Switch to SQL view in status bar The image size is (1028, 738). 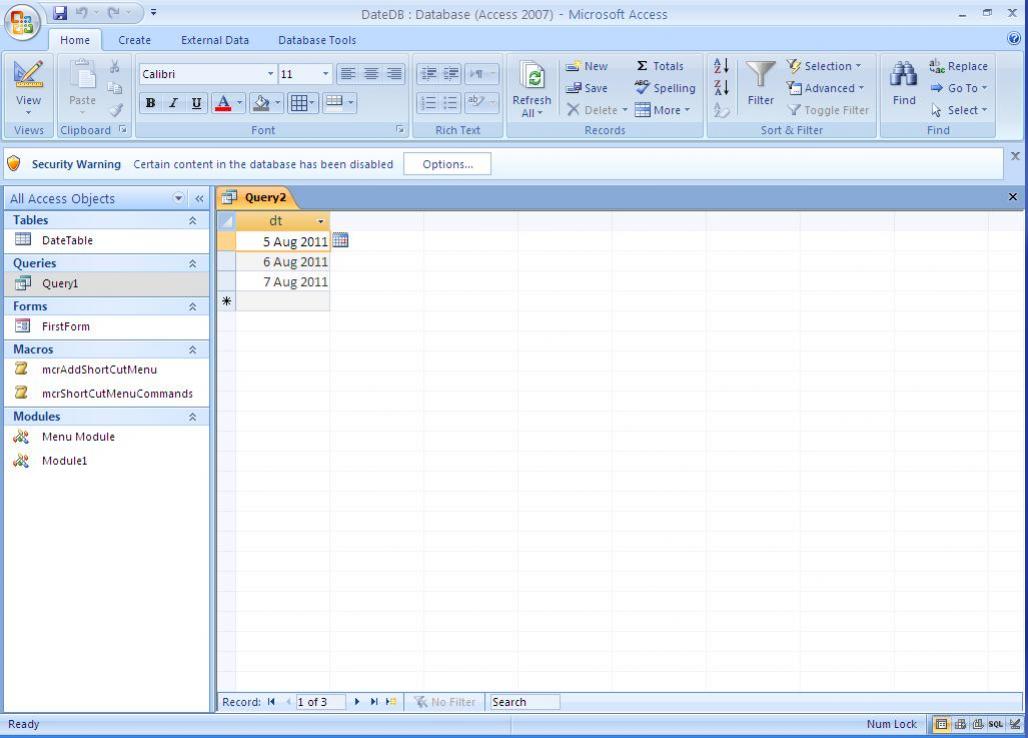[996, 724]
